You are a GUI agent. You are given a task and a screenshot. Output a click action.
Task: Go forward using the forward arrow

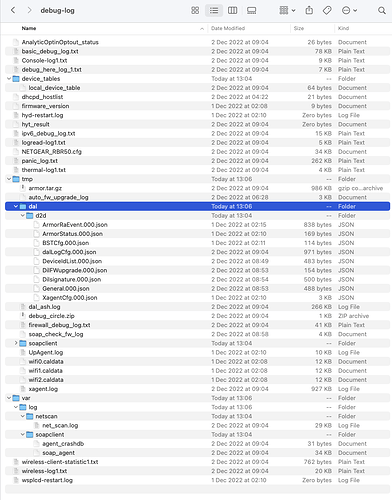(x=29, y=10)
